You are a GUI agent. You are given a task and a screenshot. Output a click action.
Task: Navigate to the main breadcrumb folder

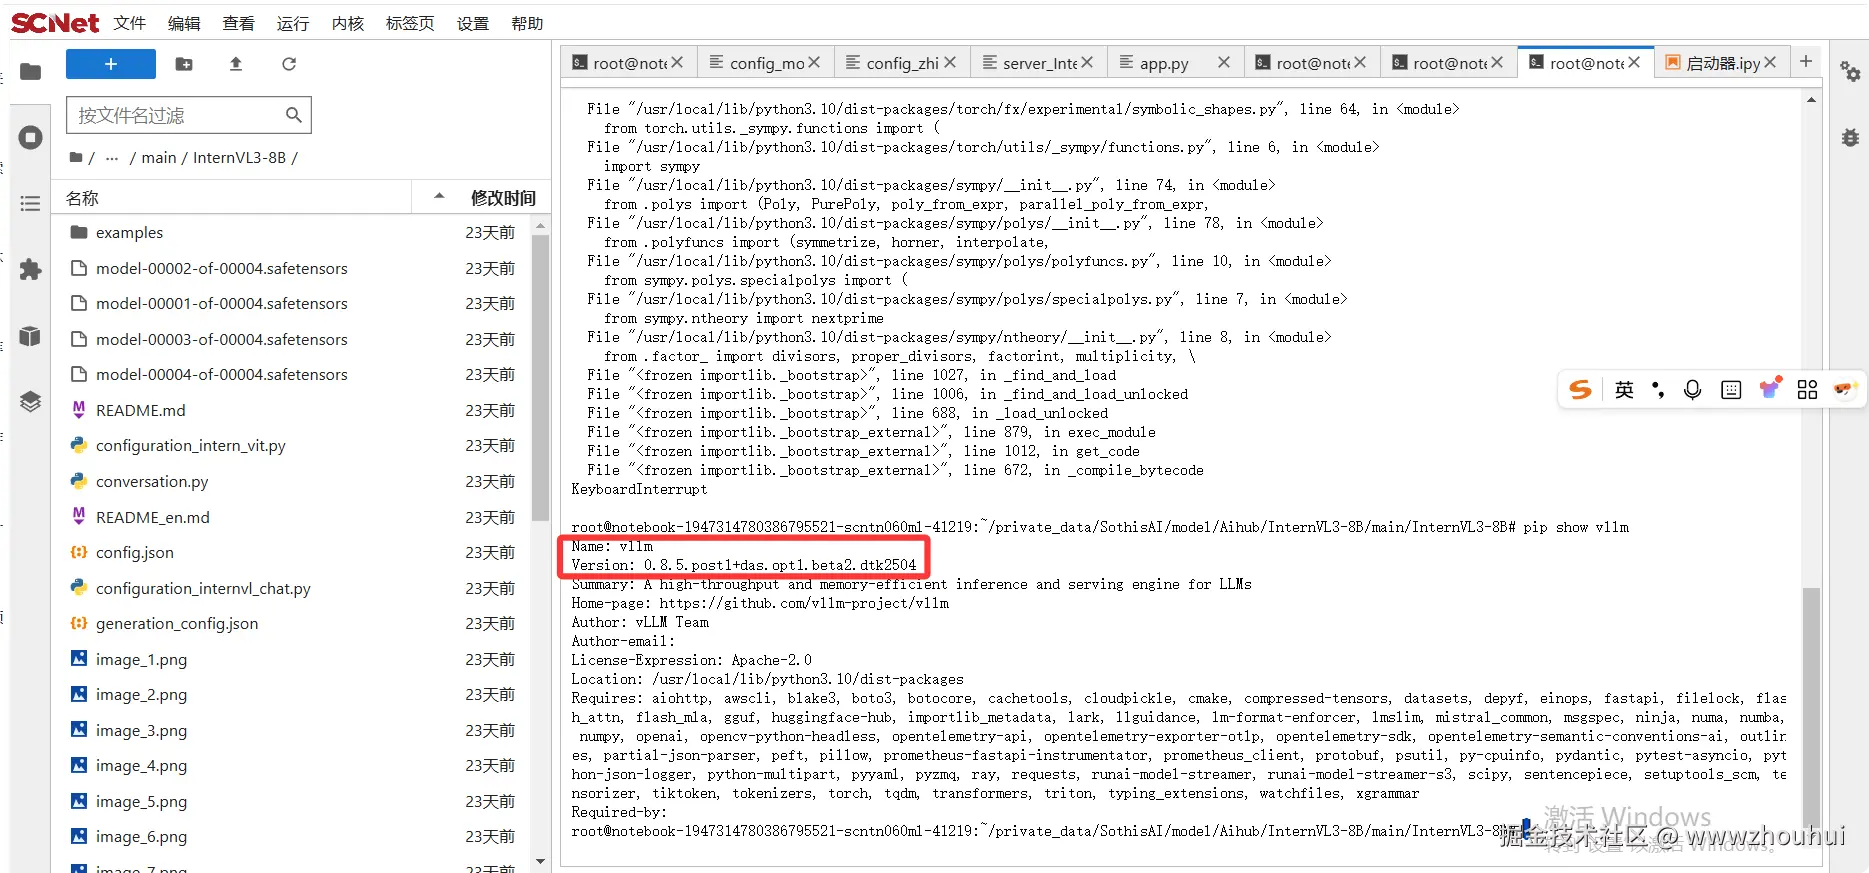[x=159, y=157]
